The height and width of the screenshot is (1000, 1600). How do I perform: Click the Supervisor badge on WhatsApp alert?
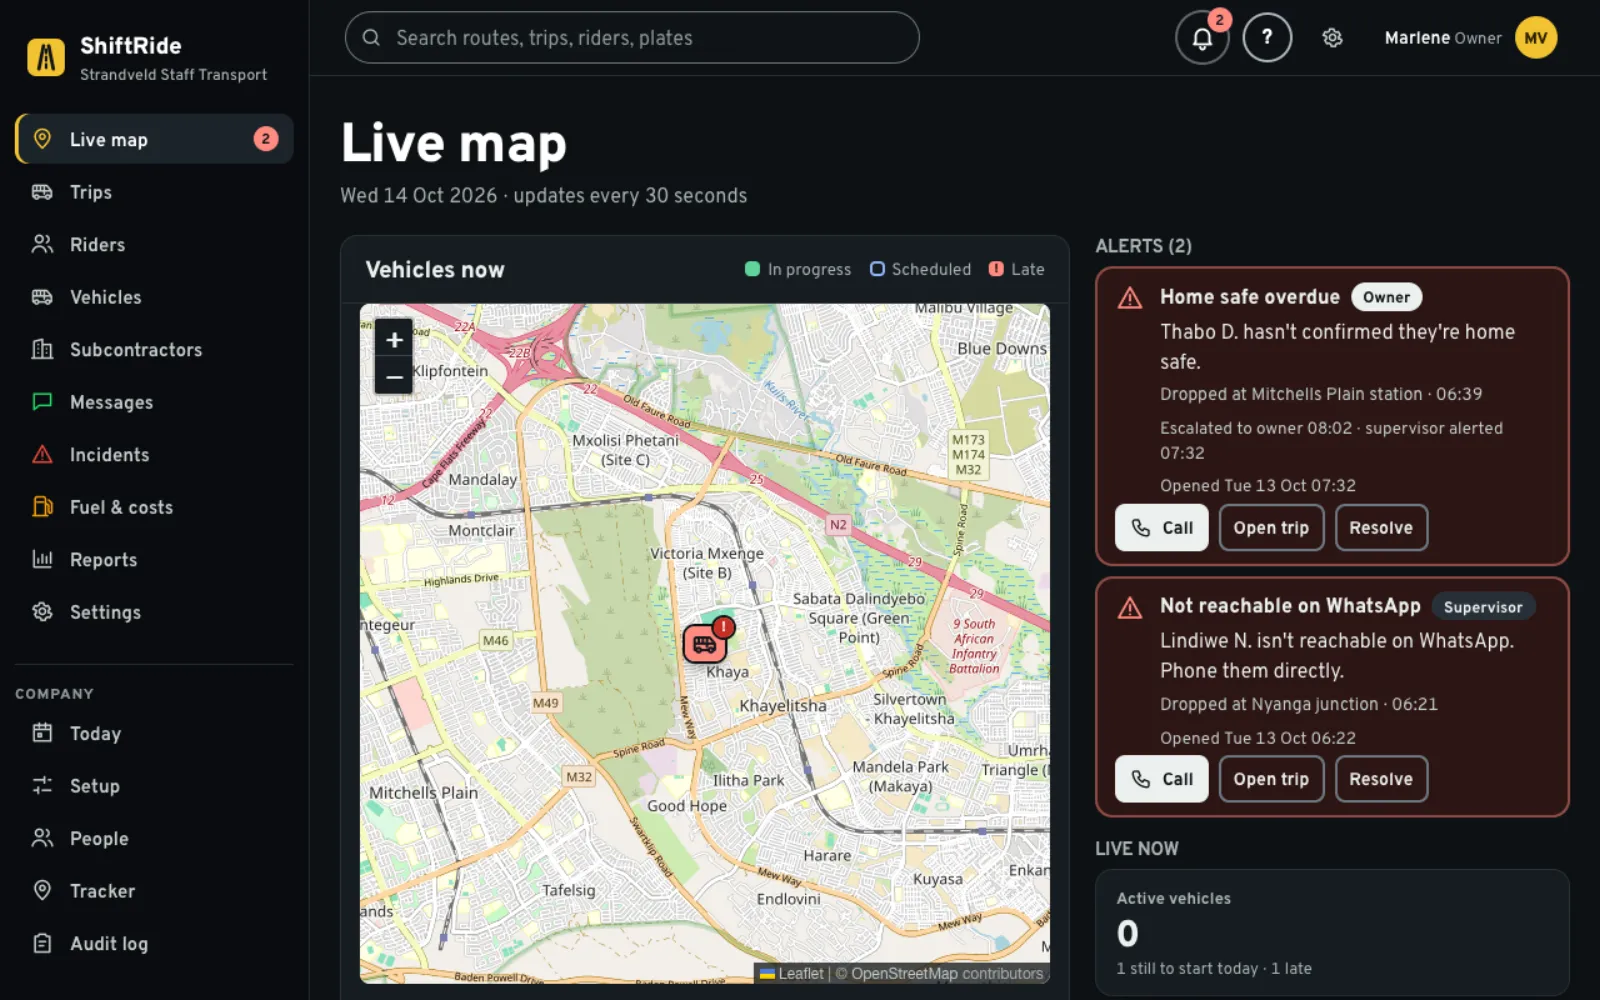point(1483,607)
